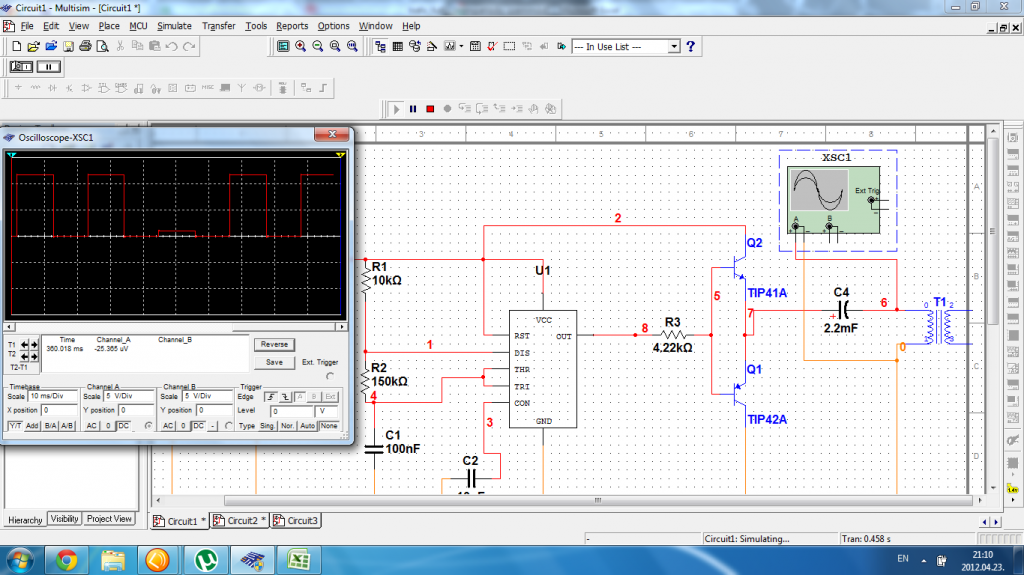Screen dimensions: 1024x575
Task: Click the Undo arrow icon
Action: click(x=172, y=47)
